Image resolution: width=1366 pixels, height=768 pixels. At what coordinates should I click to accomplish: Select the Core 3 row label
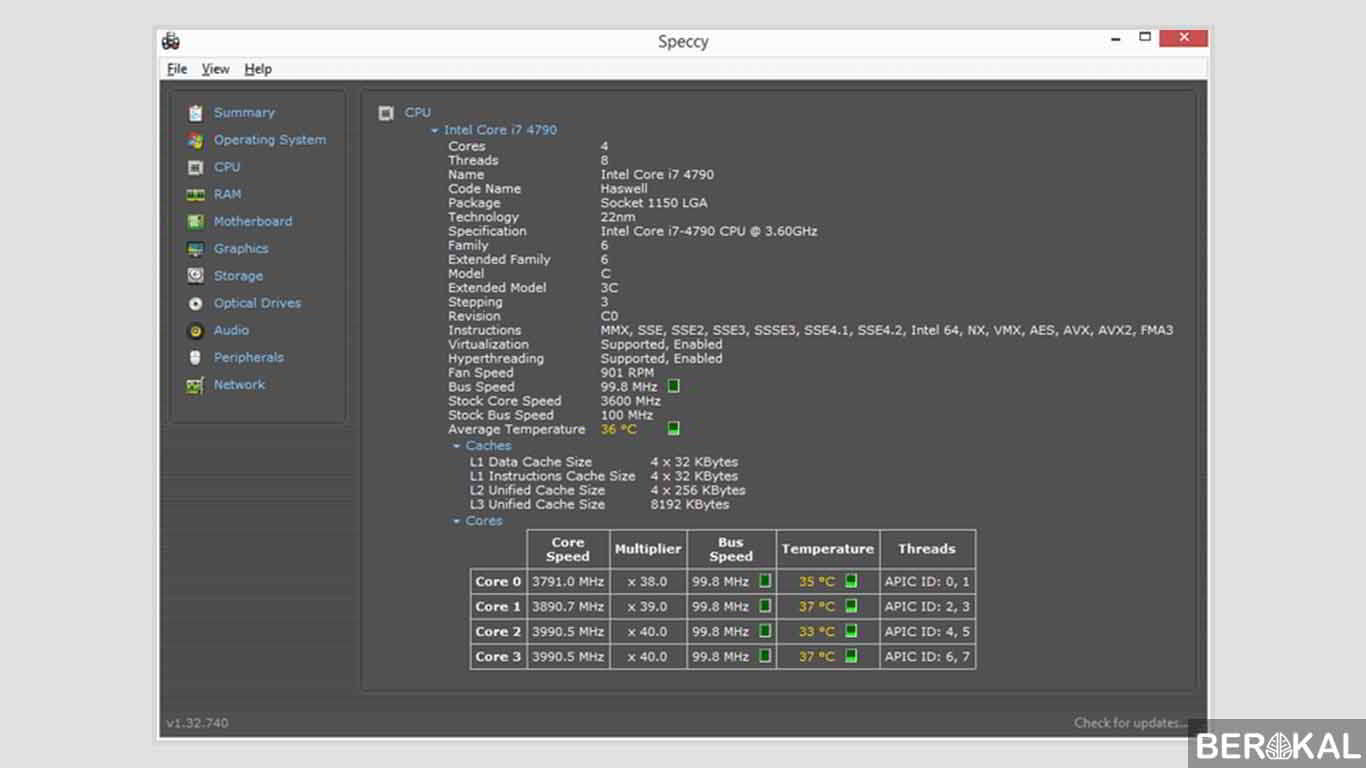[x=498, y=657]
